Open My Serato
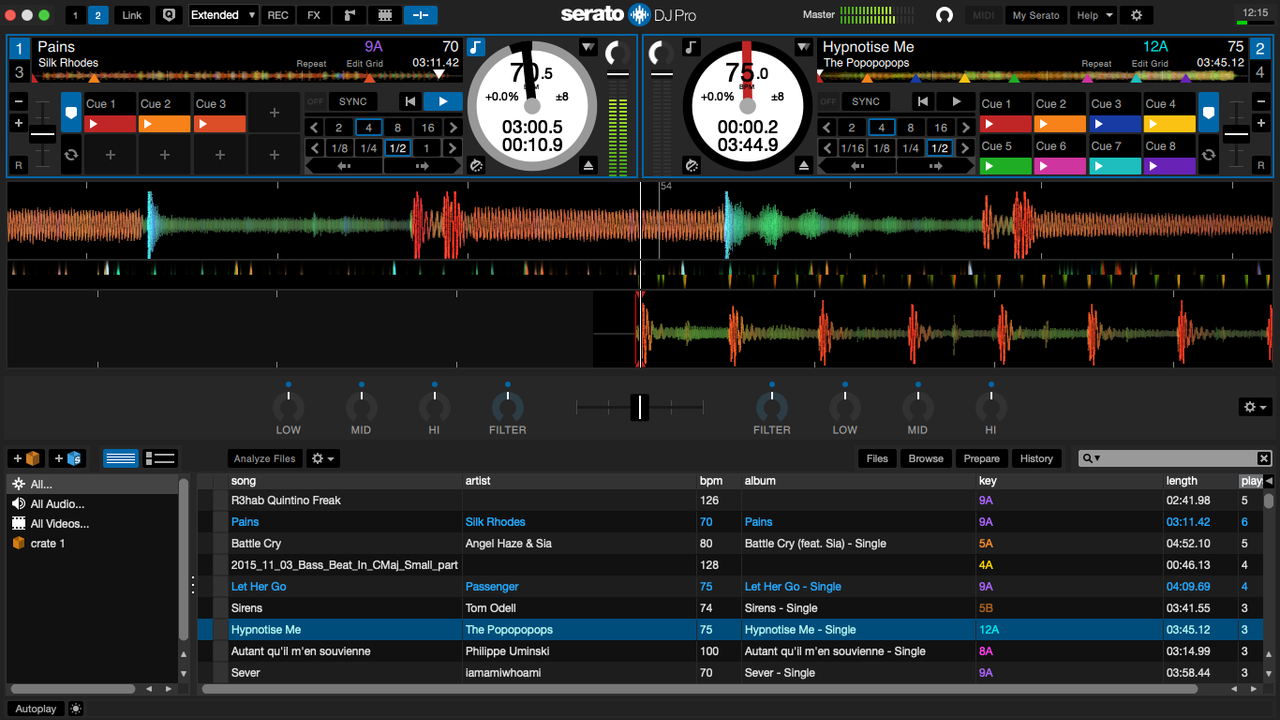Image resolution: width=1280 pixels, height=720 pixels. click(1036, 15)
